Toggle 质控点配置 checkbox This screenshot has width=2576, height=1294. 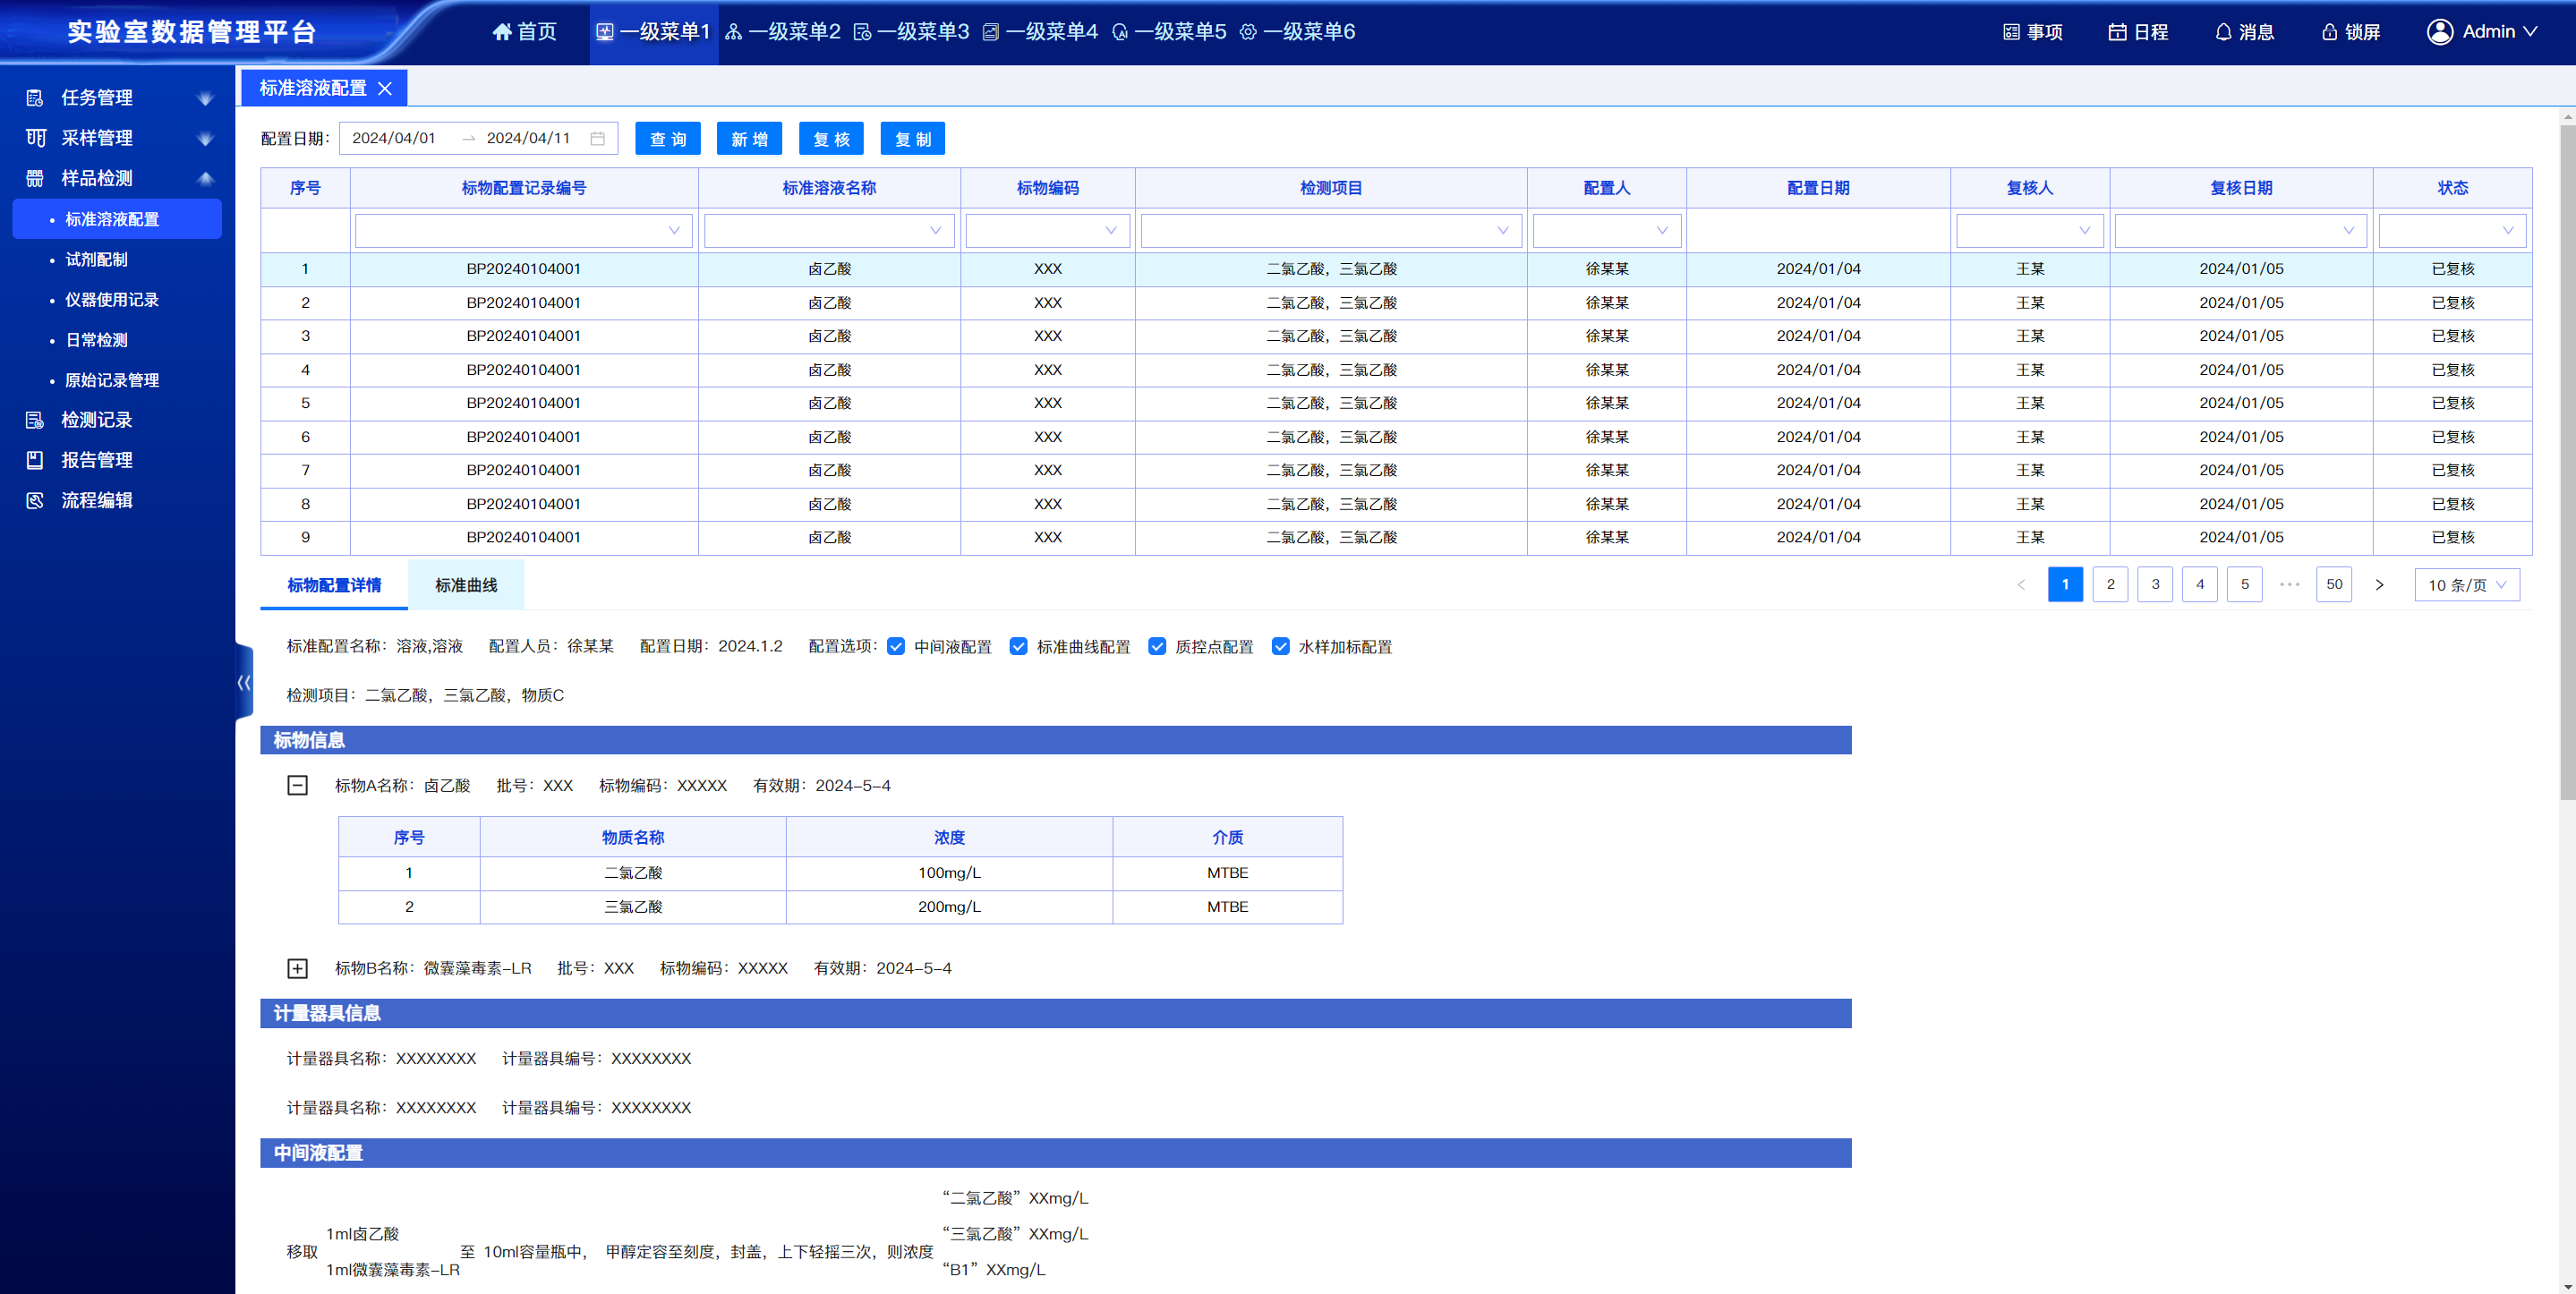tap(1157, 647)
